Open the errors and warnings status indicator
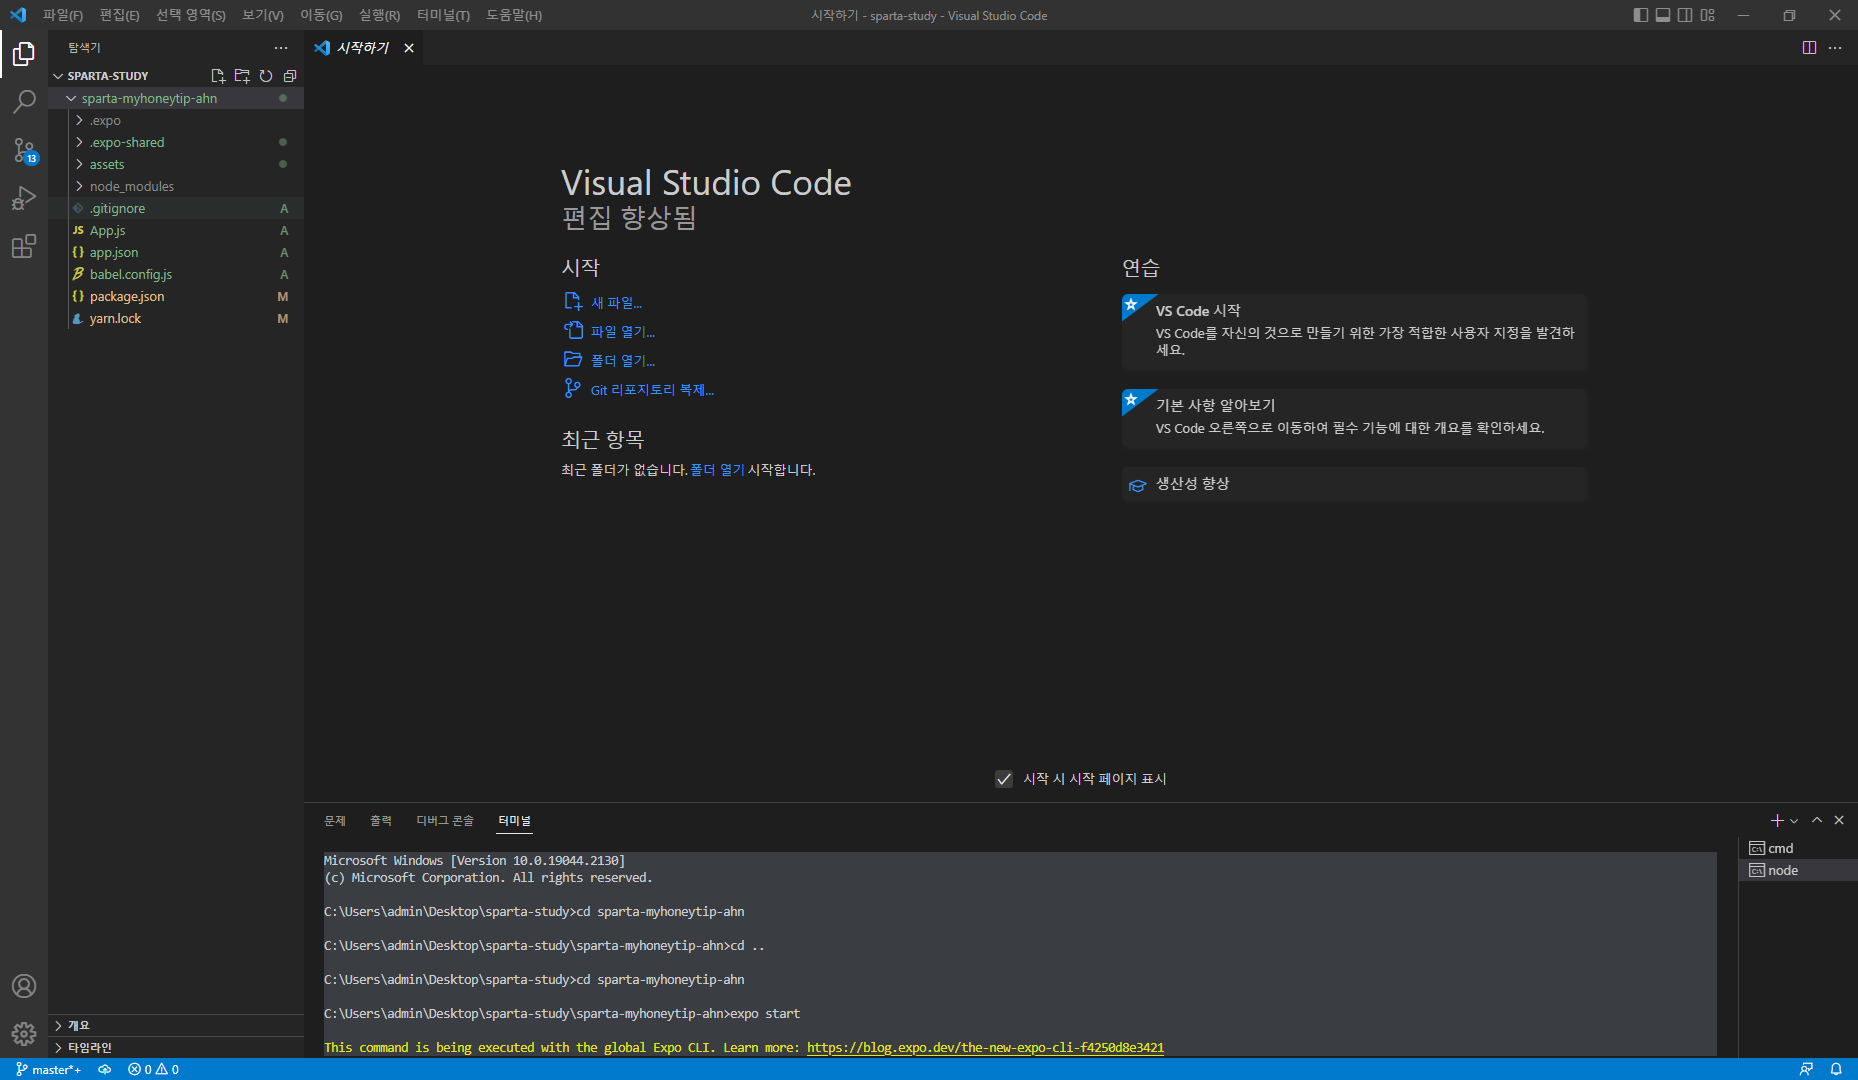1858x1080 pixels. pos(153,1069)
